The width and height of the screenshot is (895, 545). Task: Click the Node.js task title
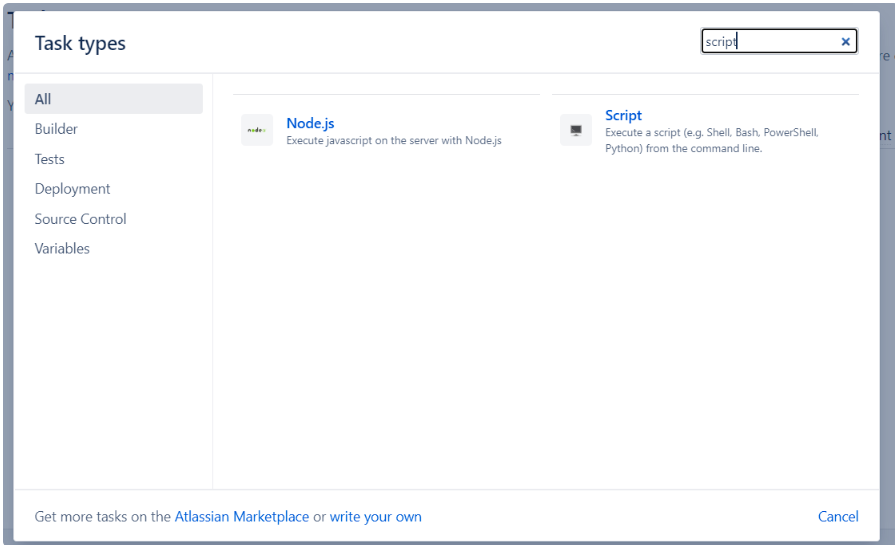[x=310, y=123]
